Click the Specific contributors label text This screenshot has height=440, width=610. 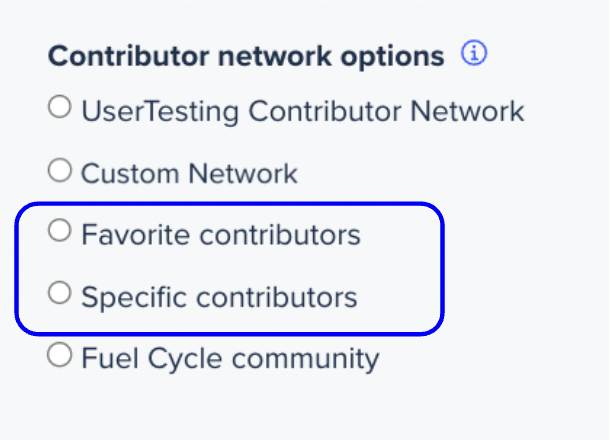(x=219, y=298)
